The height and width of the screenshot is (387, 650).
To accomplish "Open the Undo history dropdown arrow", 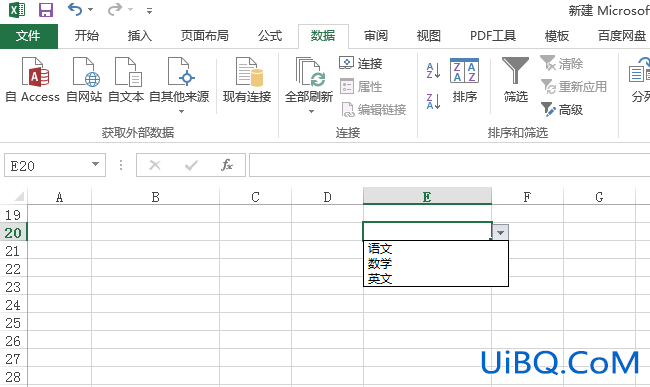I will point(90,10).
